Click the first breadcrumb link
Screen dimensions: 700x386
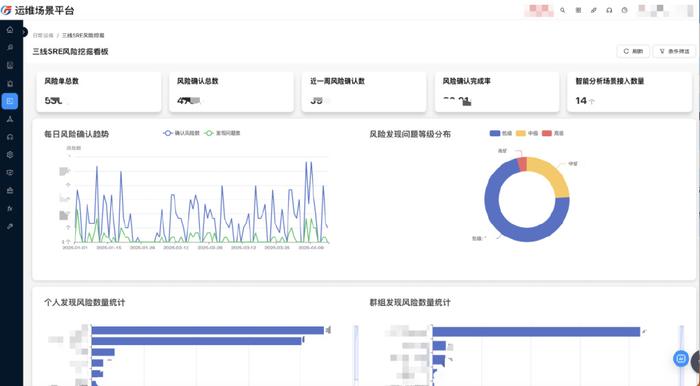tap(43, 35)
